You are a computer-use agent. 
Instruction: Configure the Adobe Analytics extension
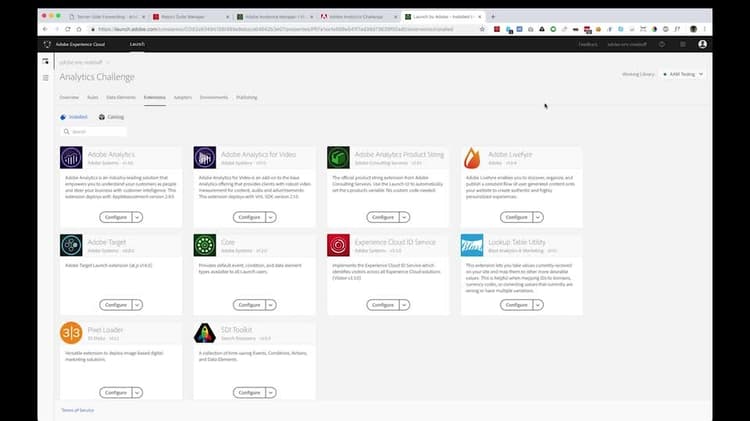point(116,217)
